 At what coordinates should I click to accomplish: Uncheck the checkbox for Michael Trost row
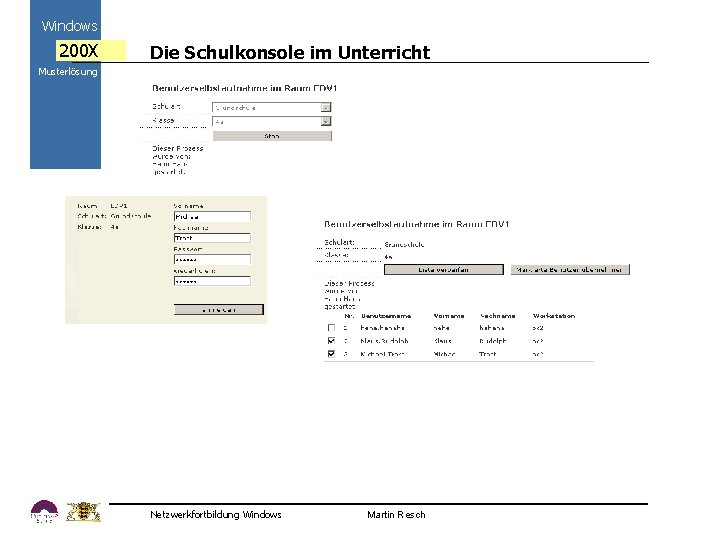(x=332, y=354)
